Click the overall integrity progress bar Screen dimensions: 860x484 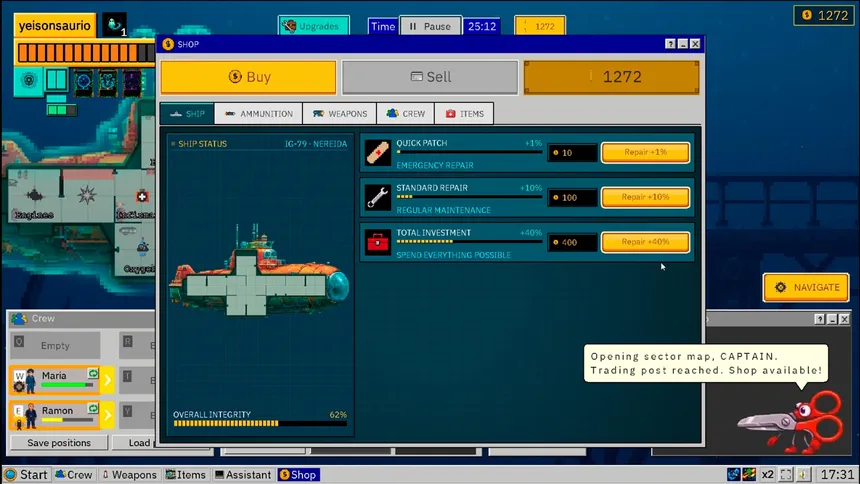tap(260, 424)
